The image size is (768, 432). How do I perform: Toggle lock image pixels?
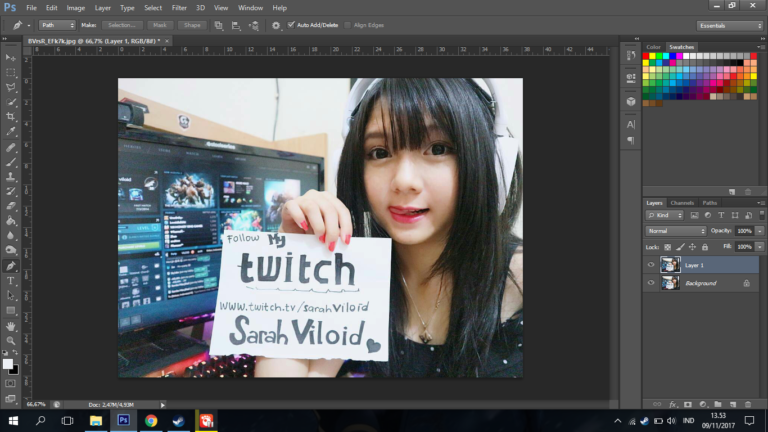pyautogui.click(x=680, y=247)
